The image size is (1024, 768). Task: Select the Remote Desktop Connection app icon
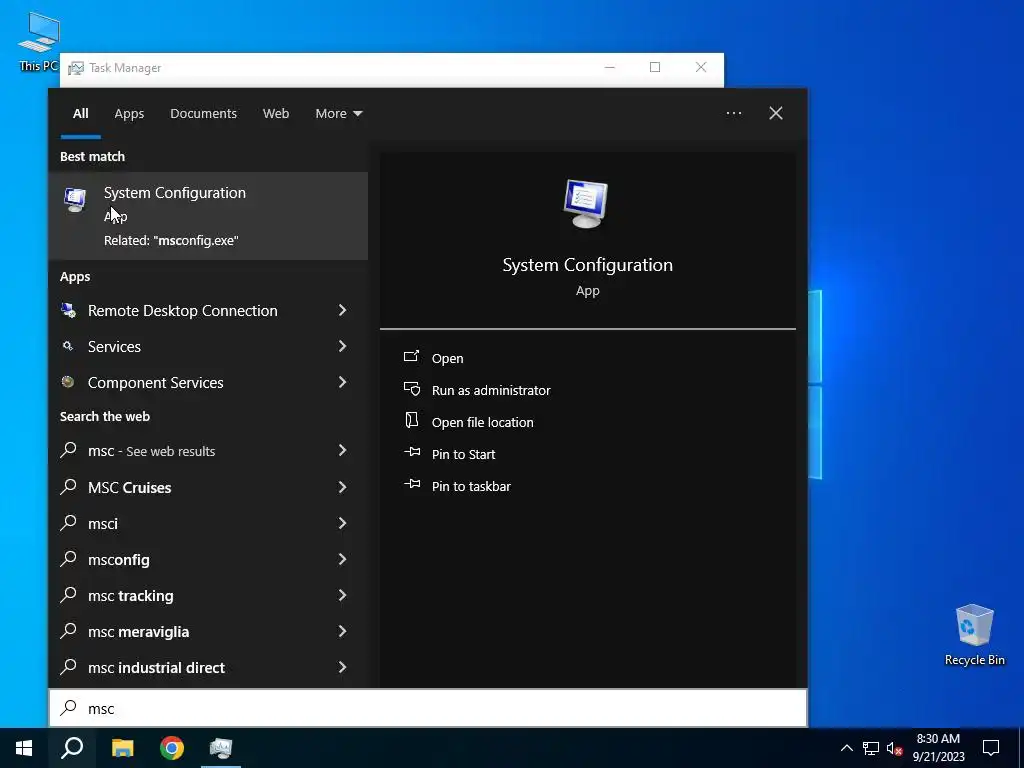coord(68,310)
